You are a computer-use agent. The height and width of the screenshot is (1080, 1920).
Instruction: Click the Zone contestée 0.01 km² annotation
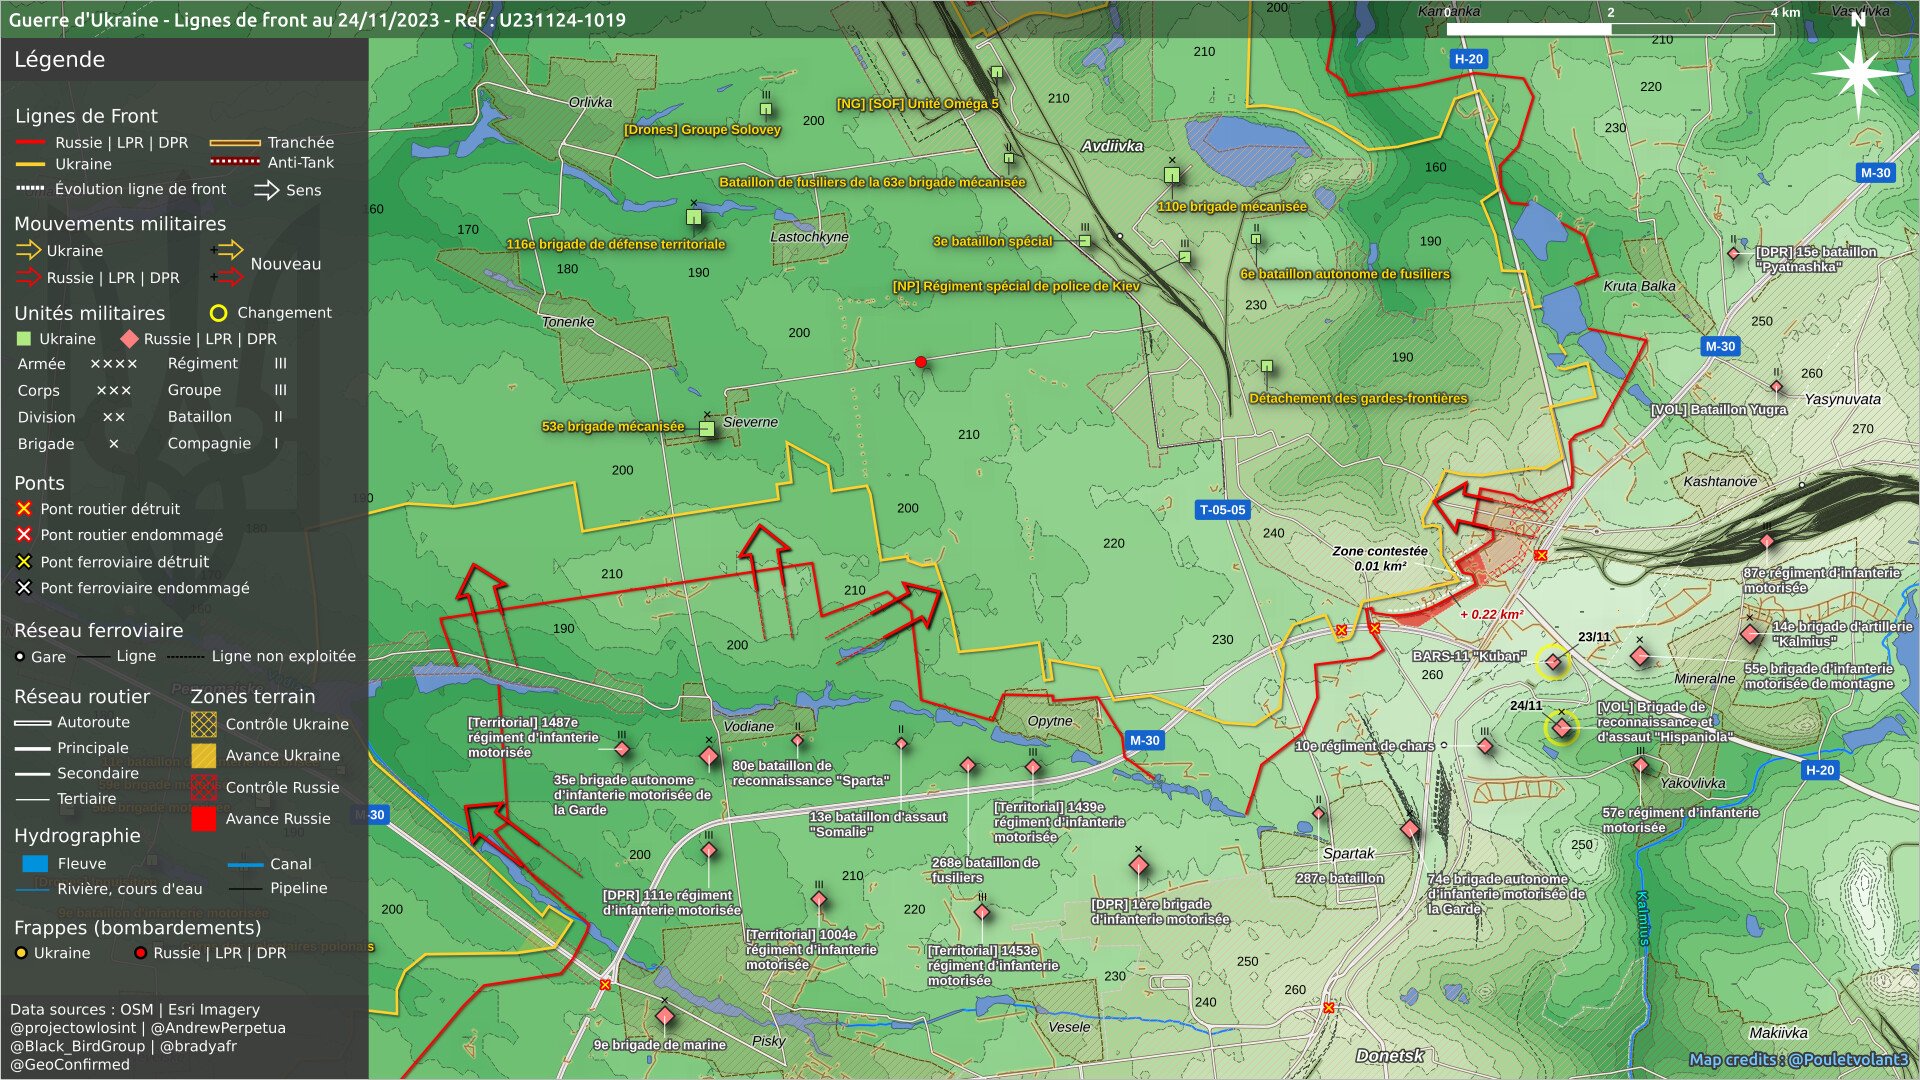[1380, 558]
